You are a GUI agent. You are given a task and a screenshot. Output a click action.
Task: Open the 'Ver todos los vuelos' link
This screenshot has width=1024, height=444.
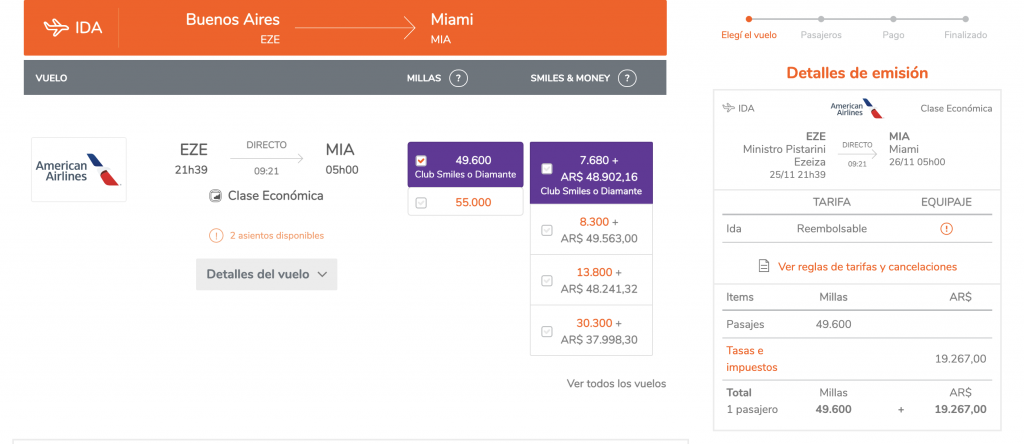[x=616, y=384]
